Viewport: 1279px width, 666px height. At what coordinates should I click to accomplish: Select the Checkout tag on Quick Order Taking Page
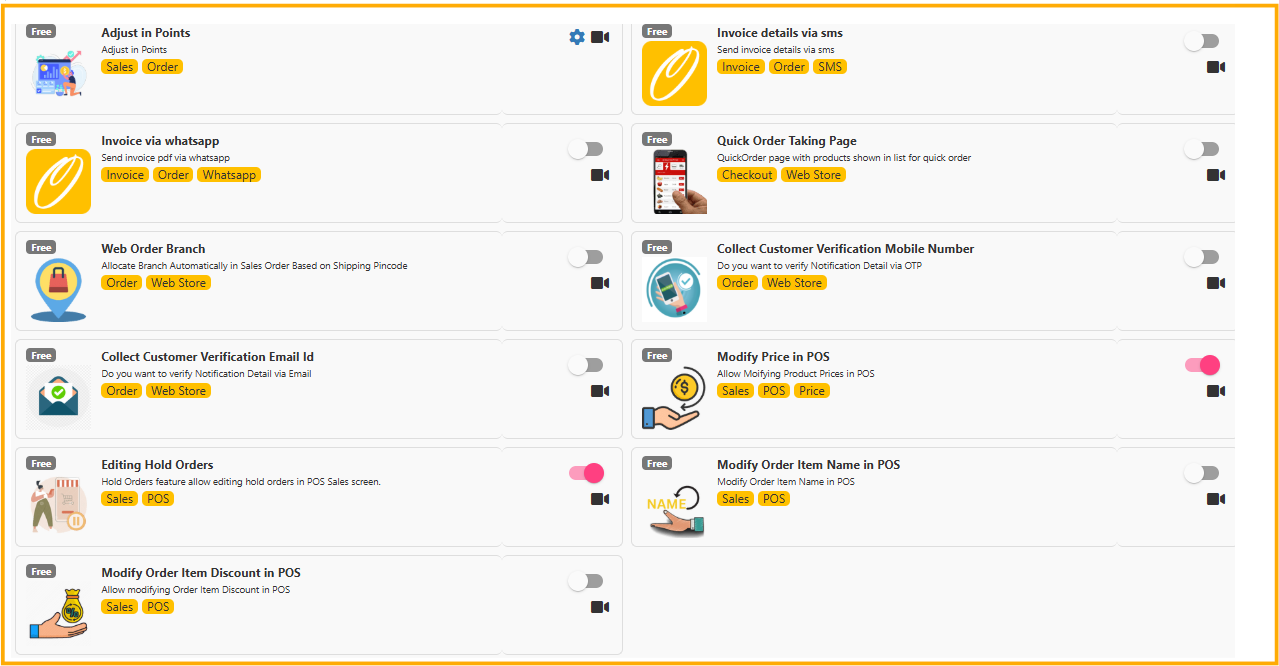[x=746, y=174]
